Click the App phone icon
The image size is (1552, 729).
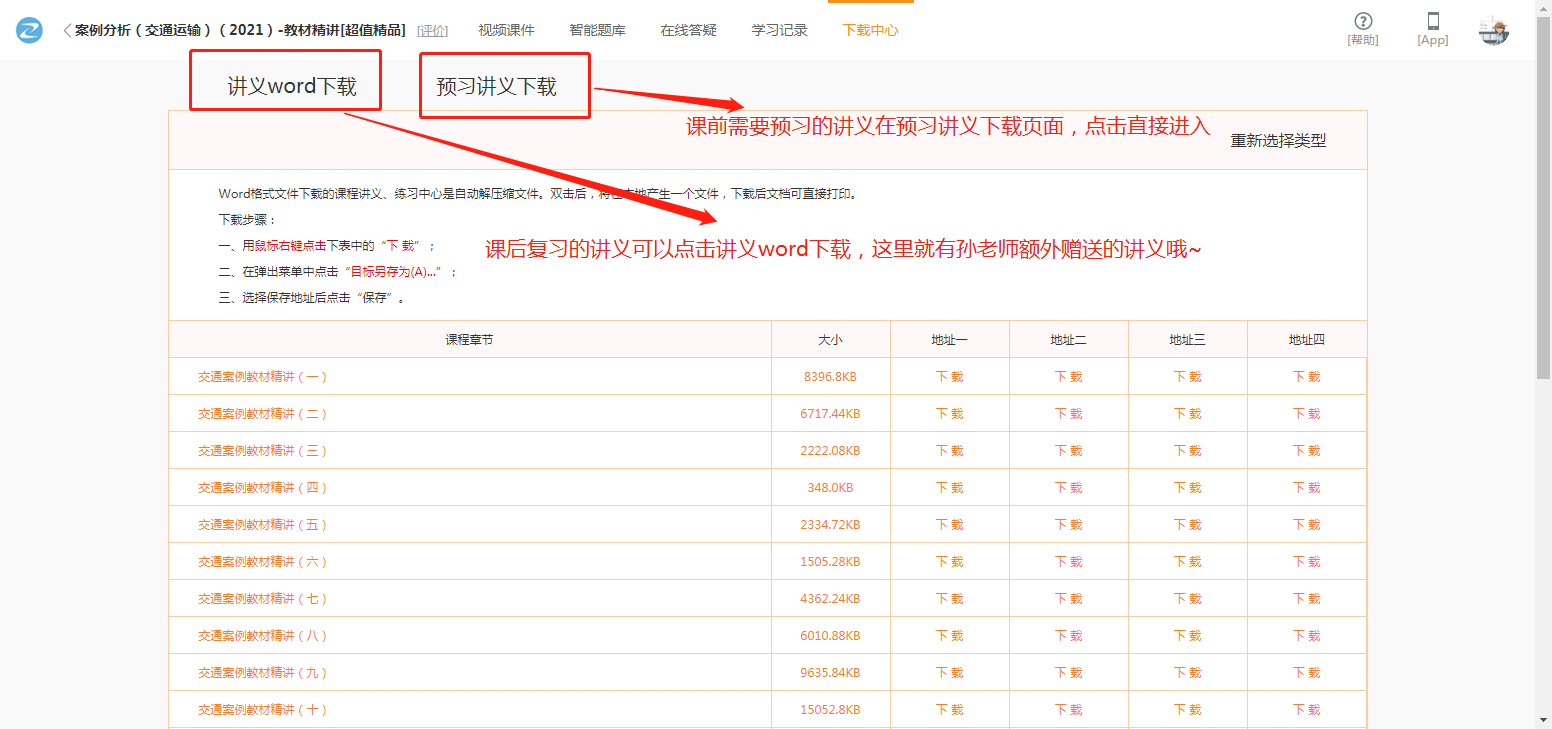coord(1433,21)
